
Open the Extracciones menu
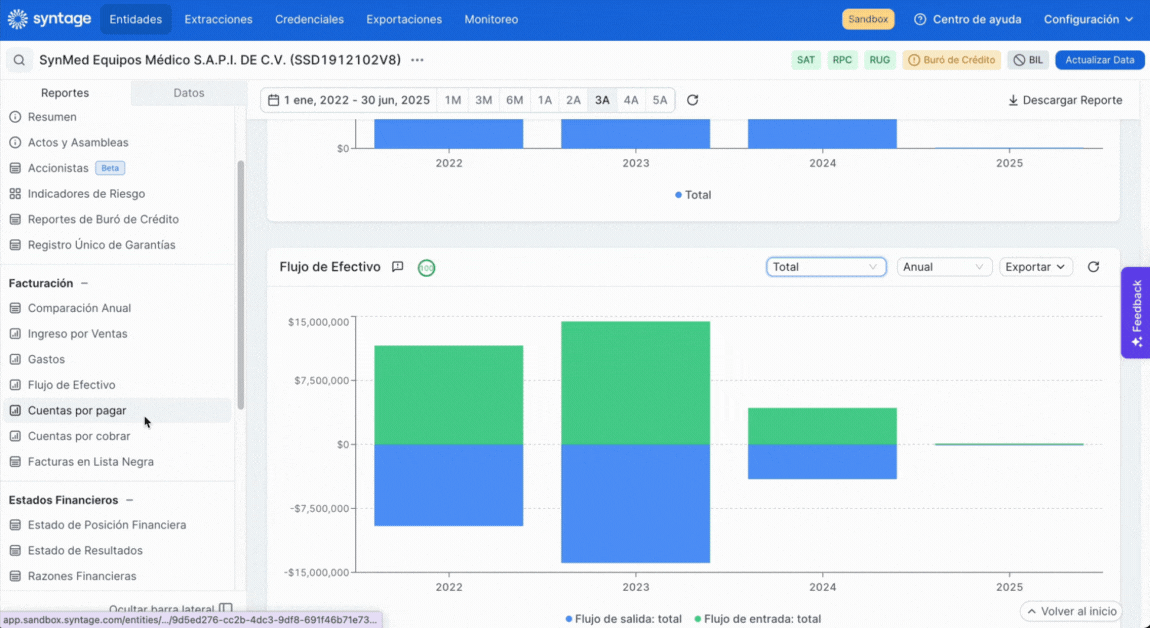coord(219,19)
